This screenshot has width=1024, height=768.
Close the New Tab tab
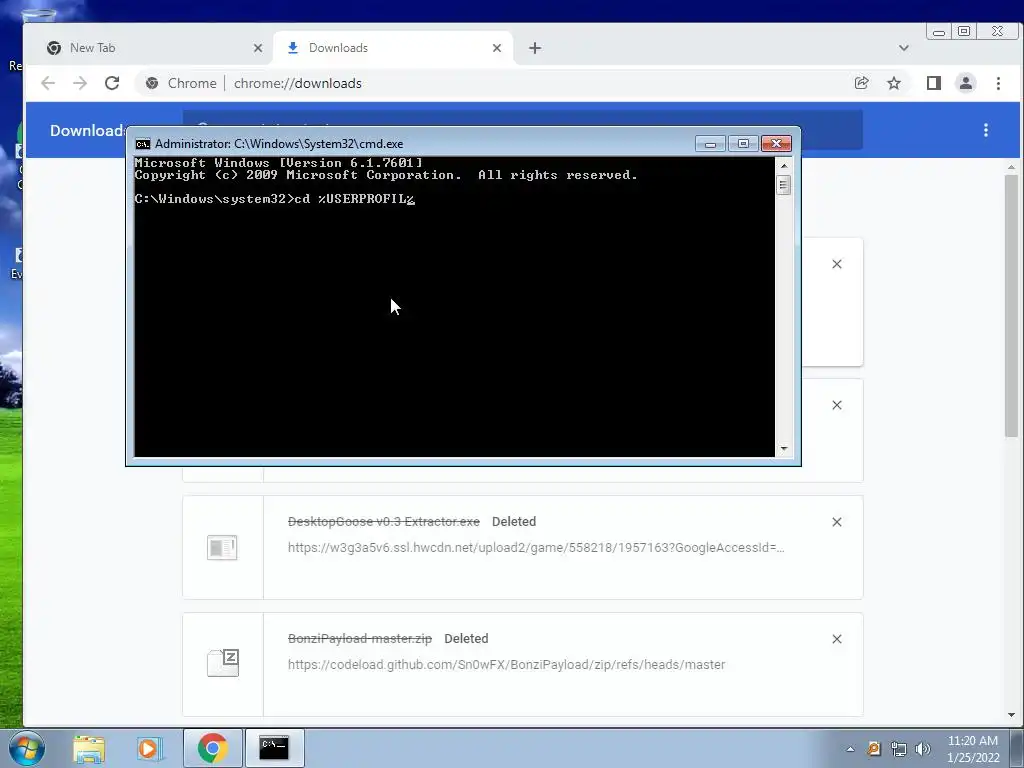(258, 48)
